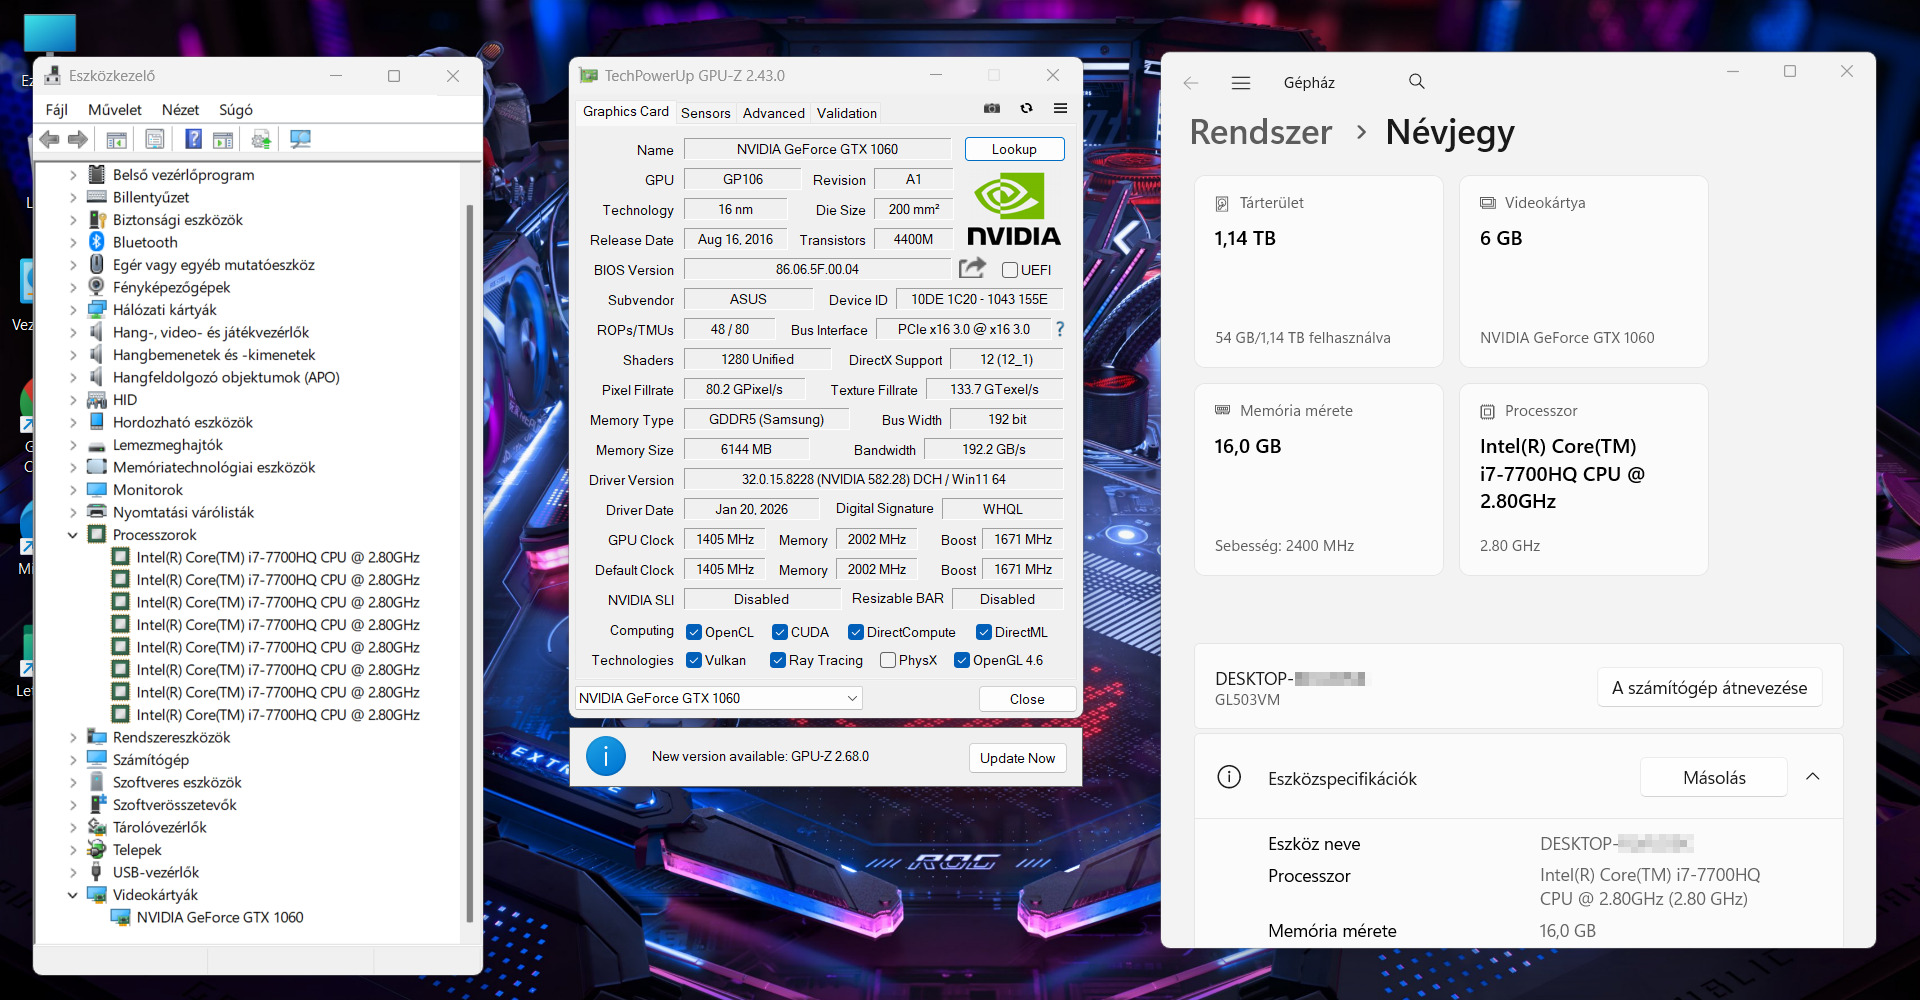Click the Lookup button in GPU-Z
The height and width of the screenshot is (1000, 1920).
pos(1015,149)
